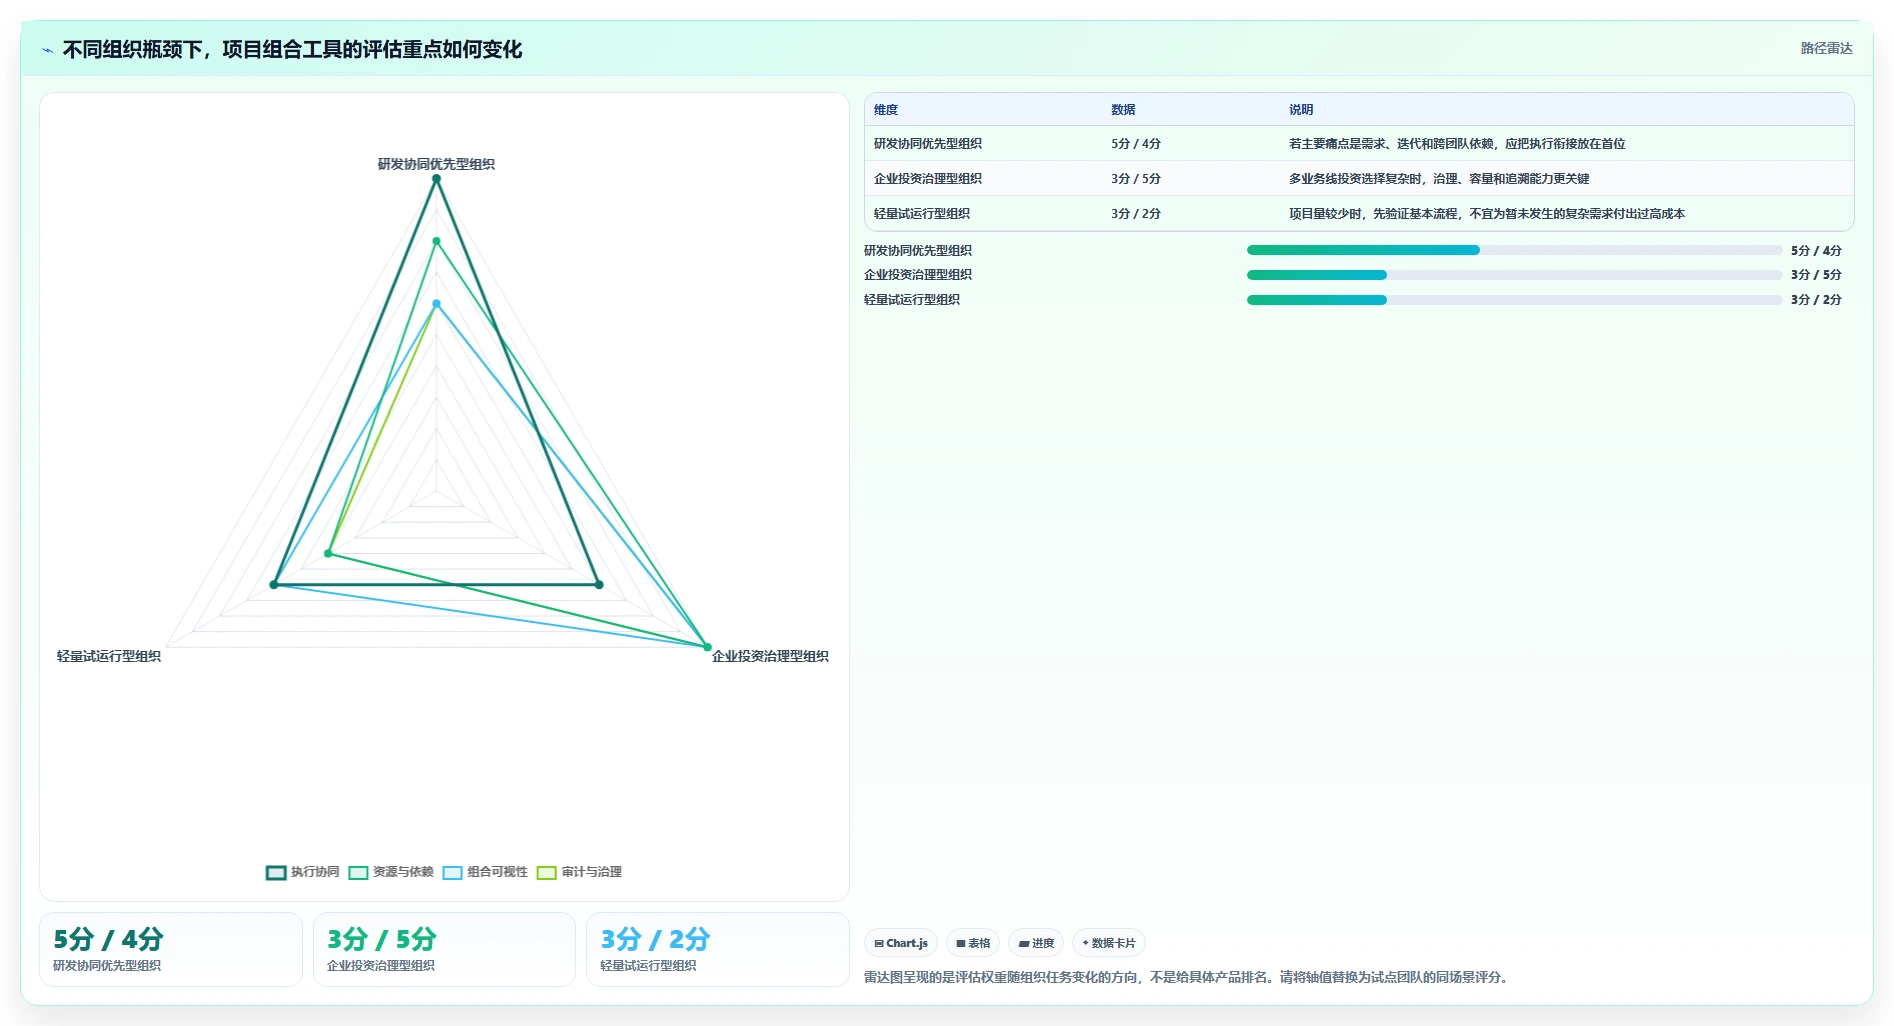Click the 5分 / 4分 table cell
The width and height of the screenshot is (1894, 1026).
(x=1136, y=144)
